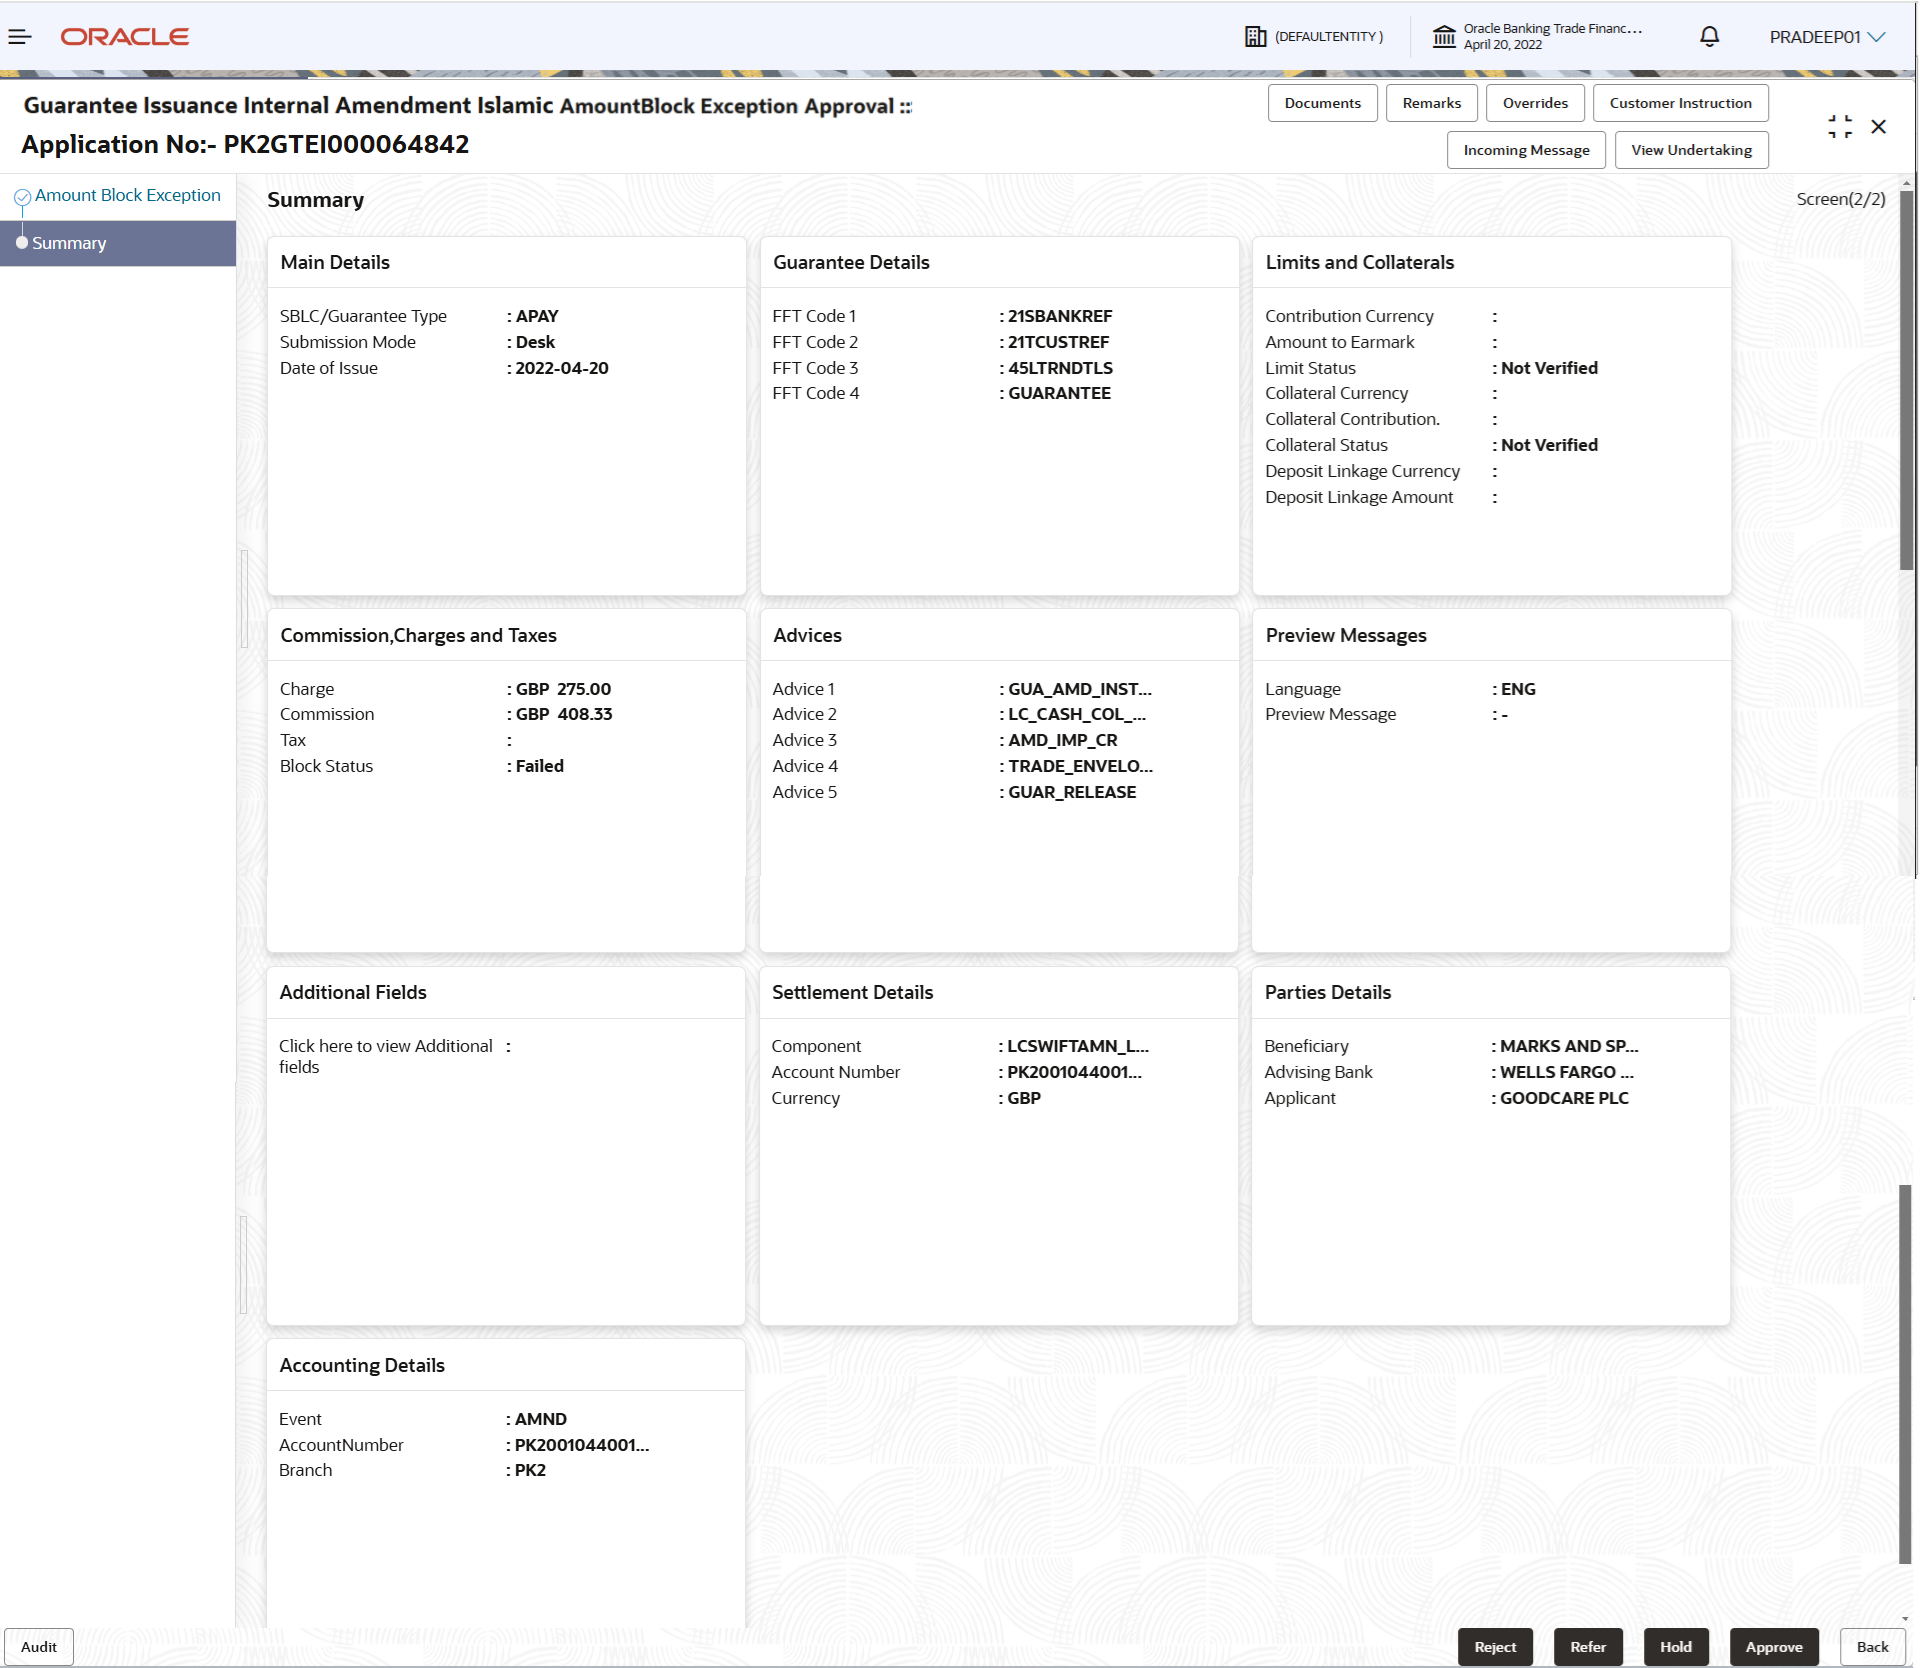This screenshot has width=1920, height=1668.
Task: Click the Summary stage bullet indicator
Action: coord(21,242)
